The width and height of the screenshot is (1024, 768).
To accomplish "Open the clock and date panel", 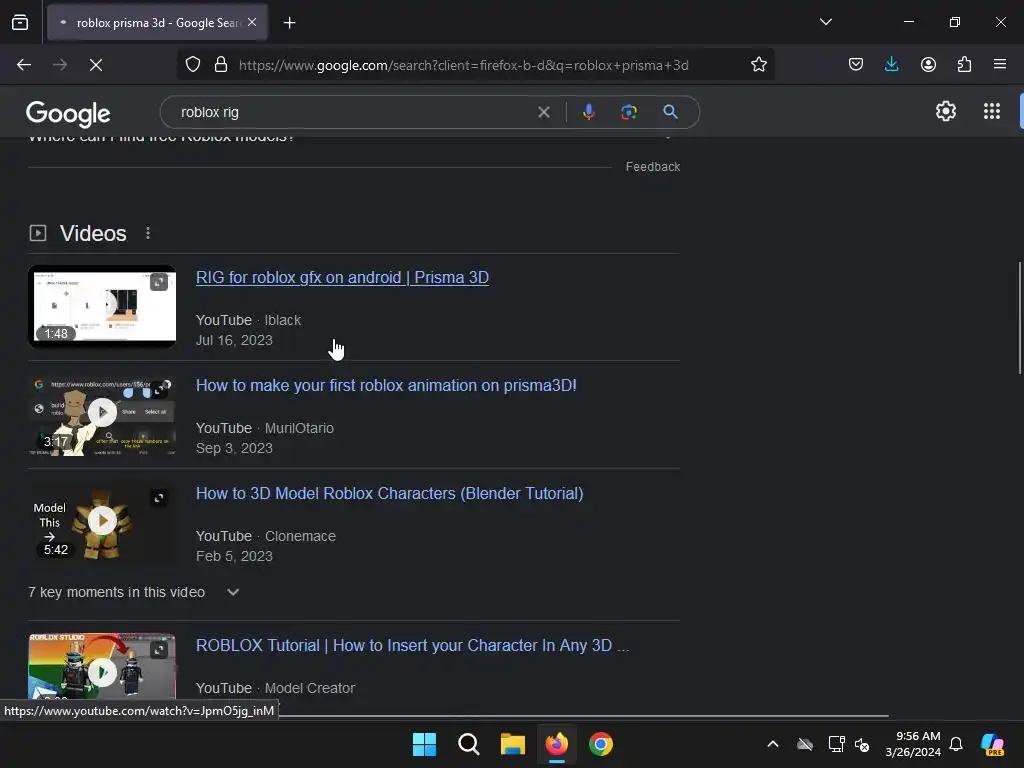I will point(913,744).
